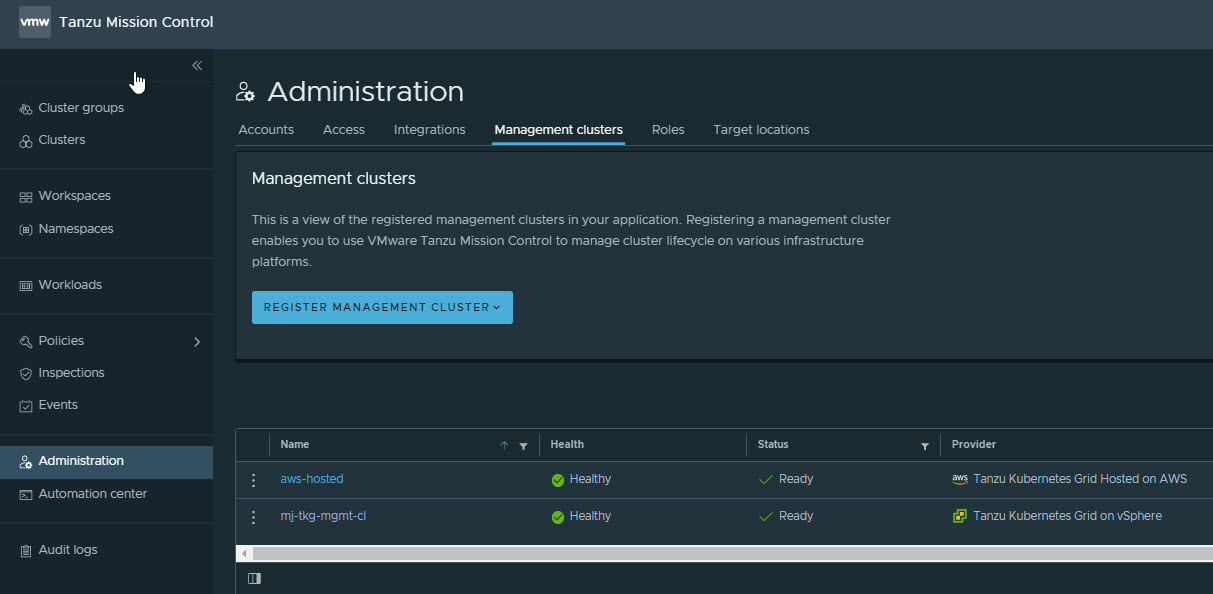Open the Name column filter
The image size is (1213, 594).
click(523, 446)
